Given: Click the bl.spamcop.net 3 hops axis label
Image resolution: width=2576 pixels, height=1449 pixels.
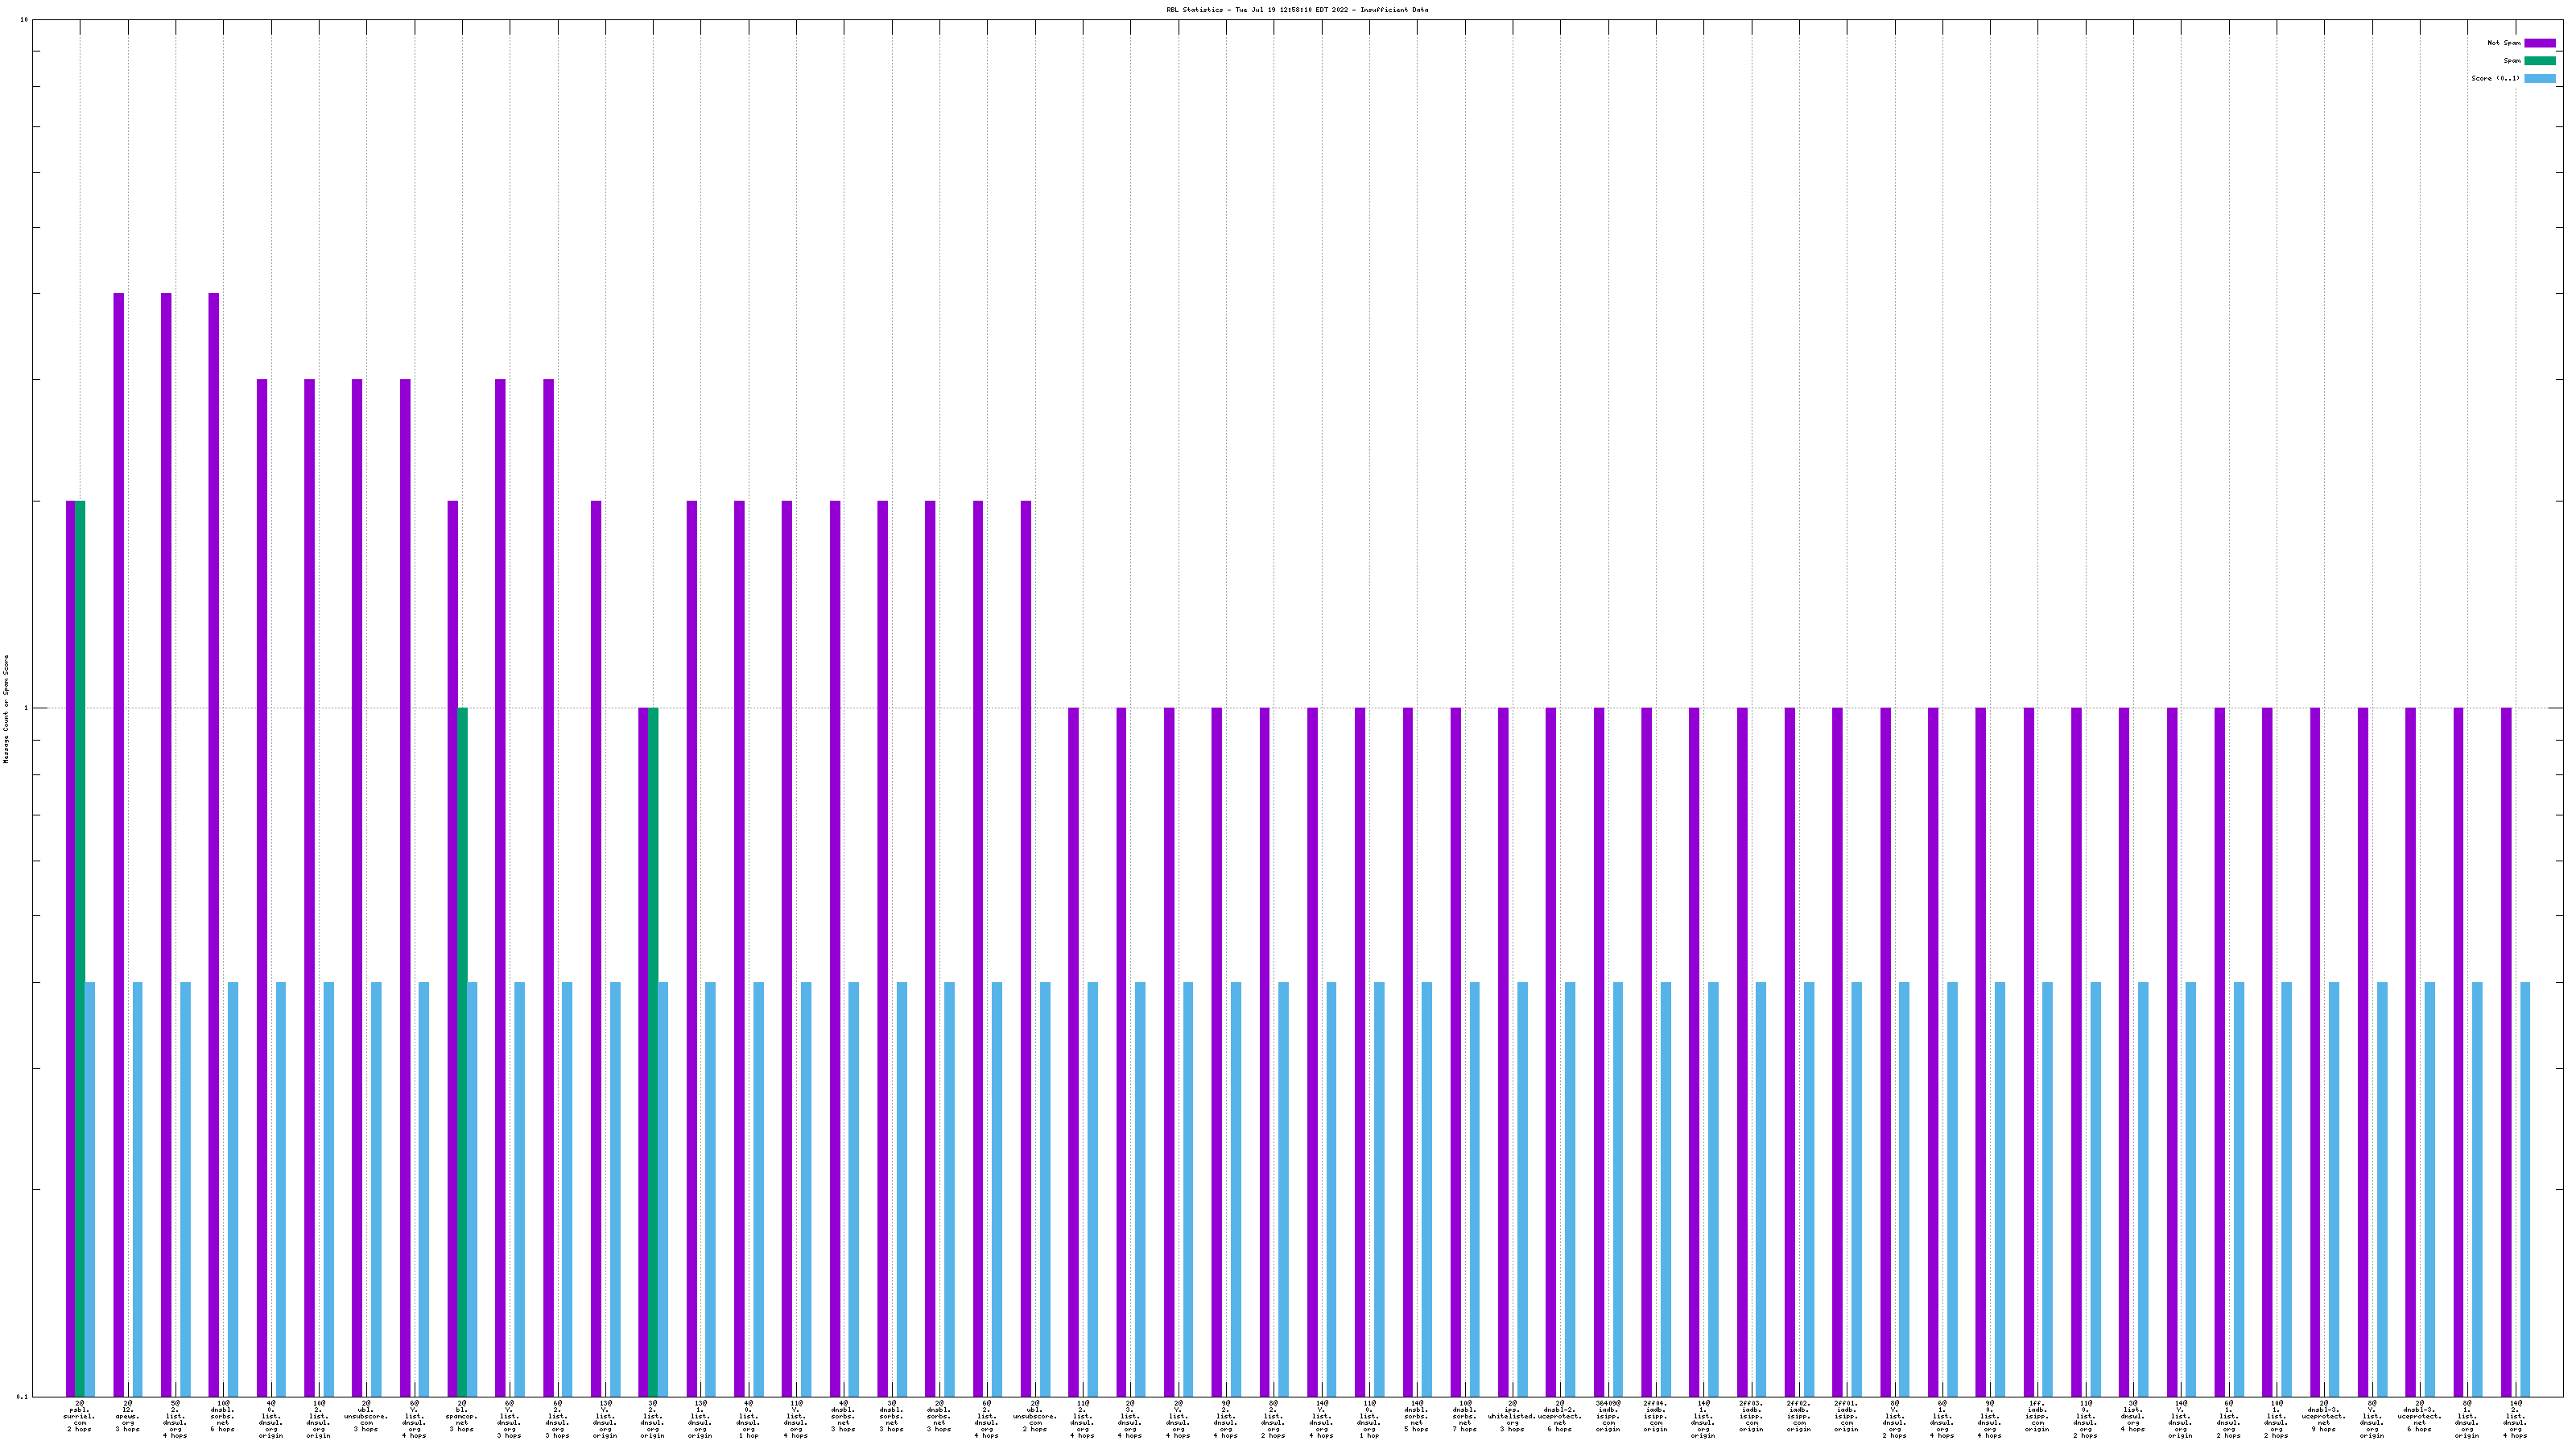Looking at the screenshot, I should click(461, 1417).
